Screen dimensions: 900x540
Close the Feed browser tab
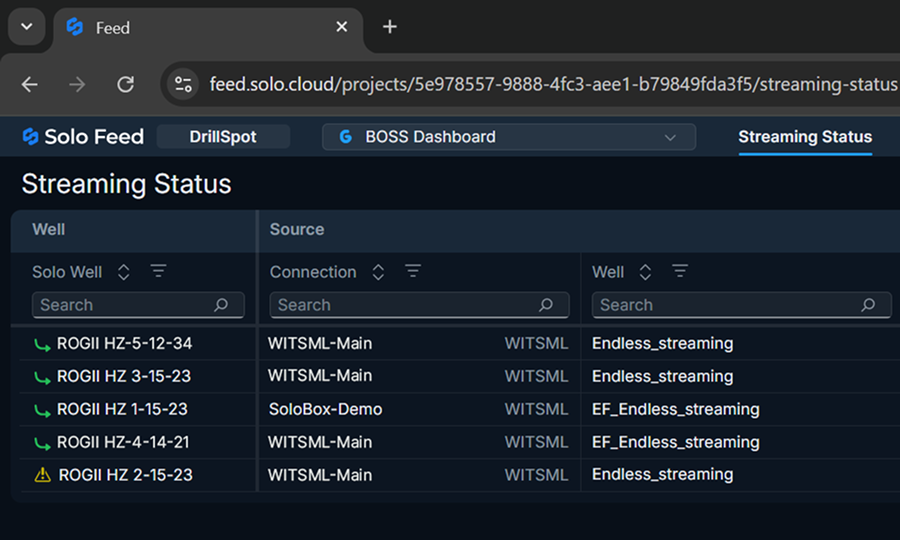342,26
